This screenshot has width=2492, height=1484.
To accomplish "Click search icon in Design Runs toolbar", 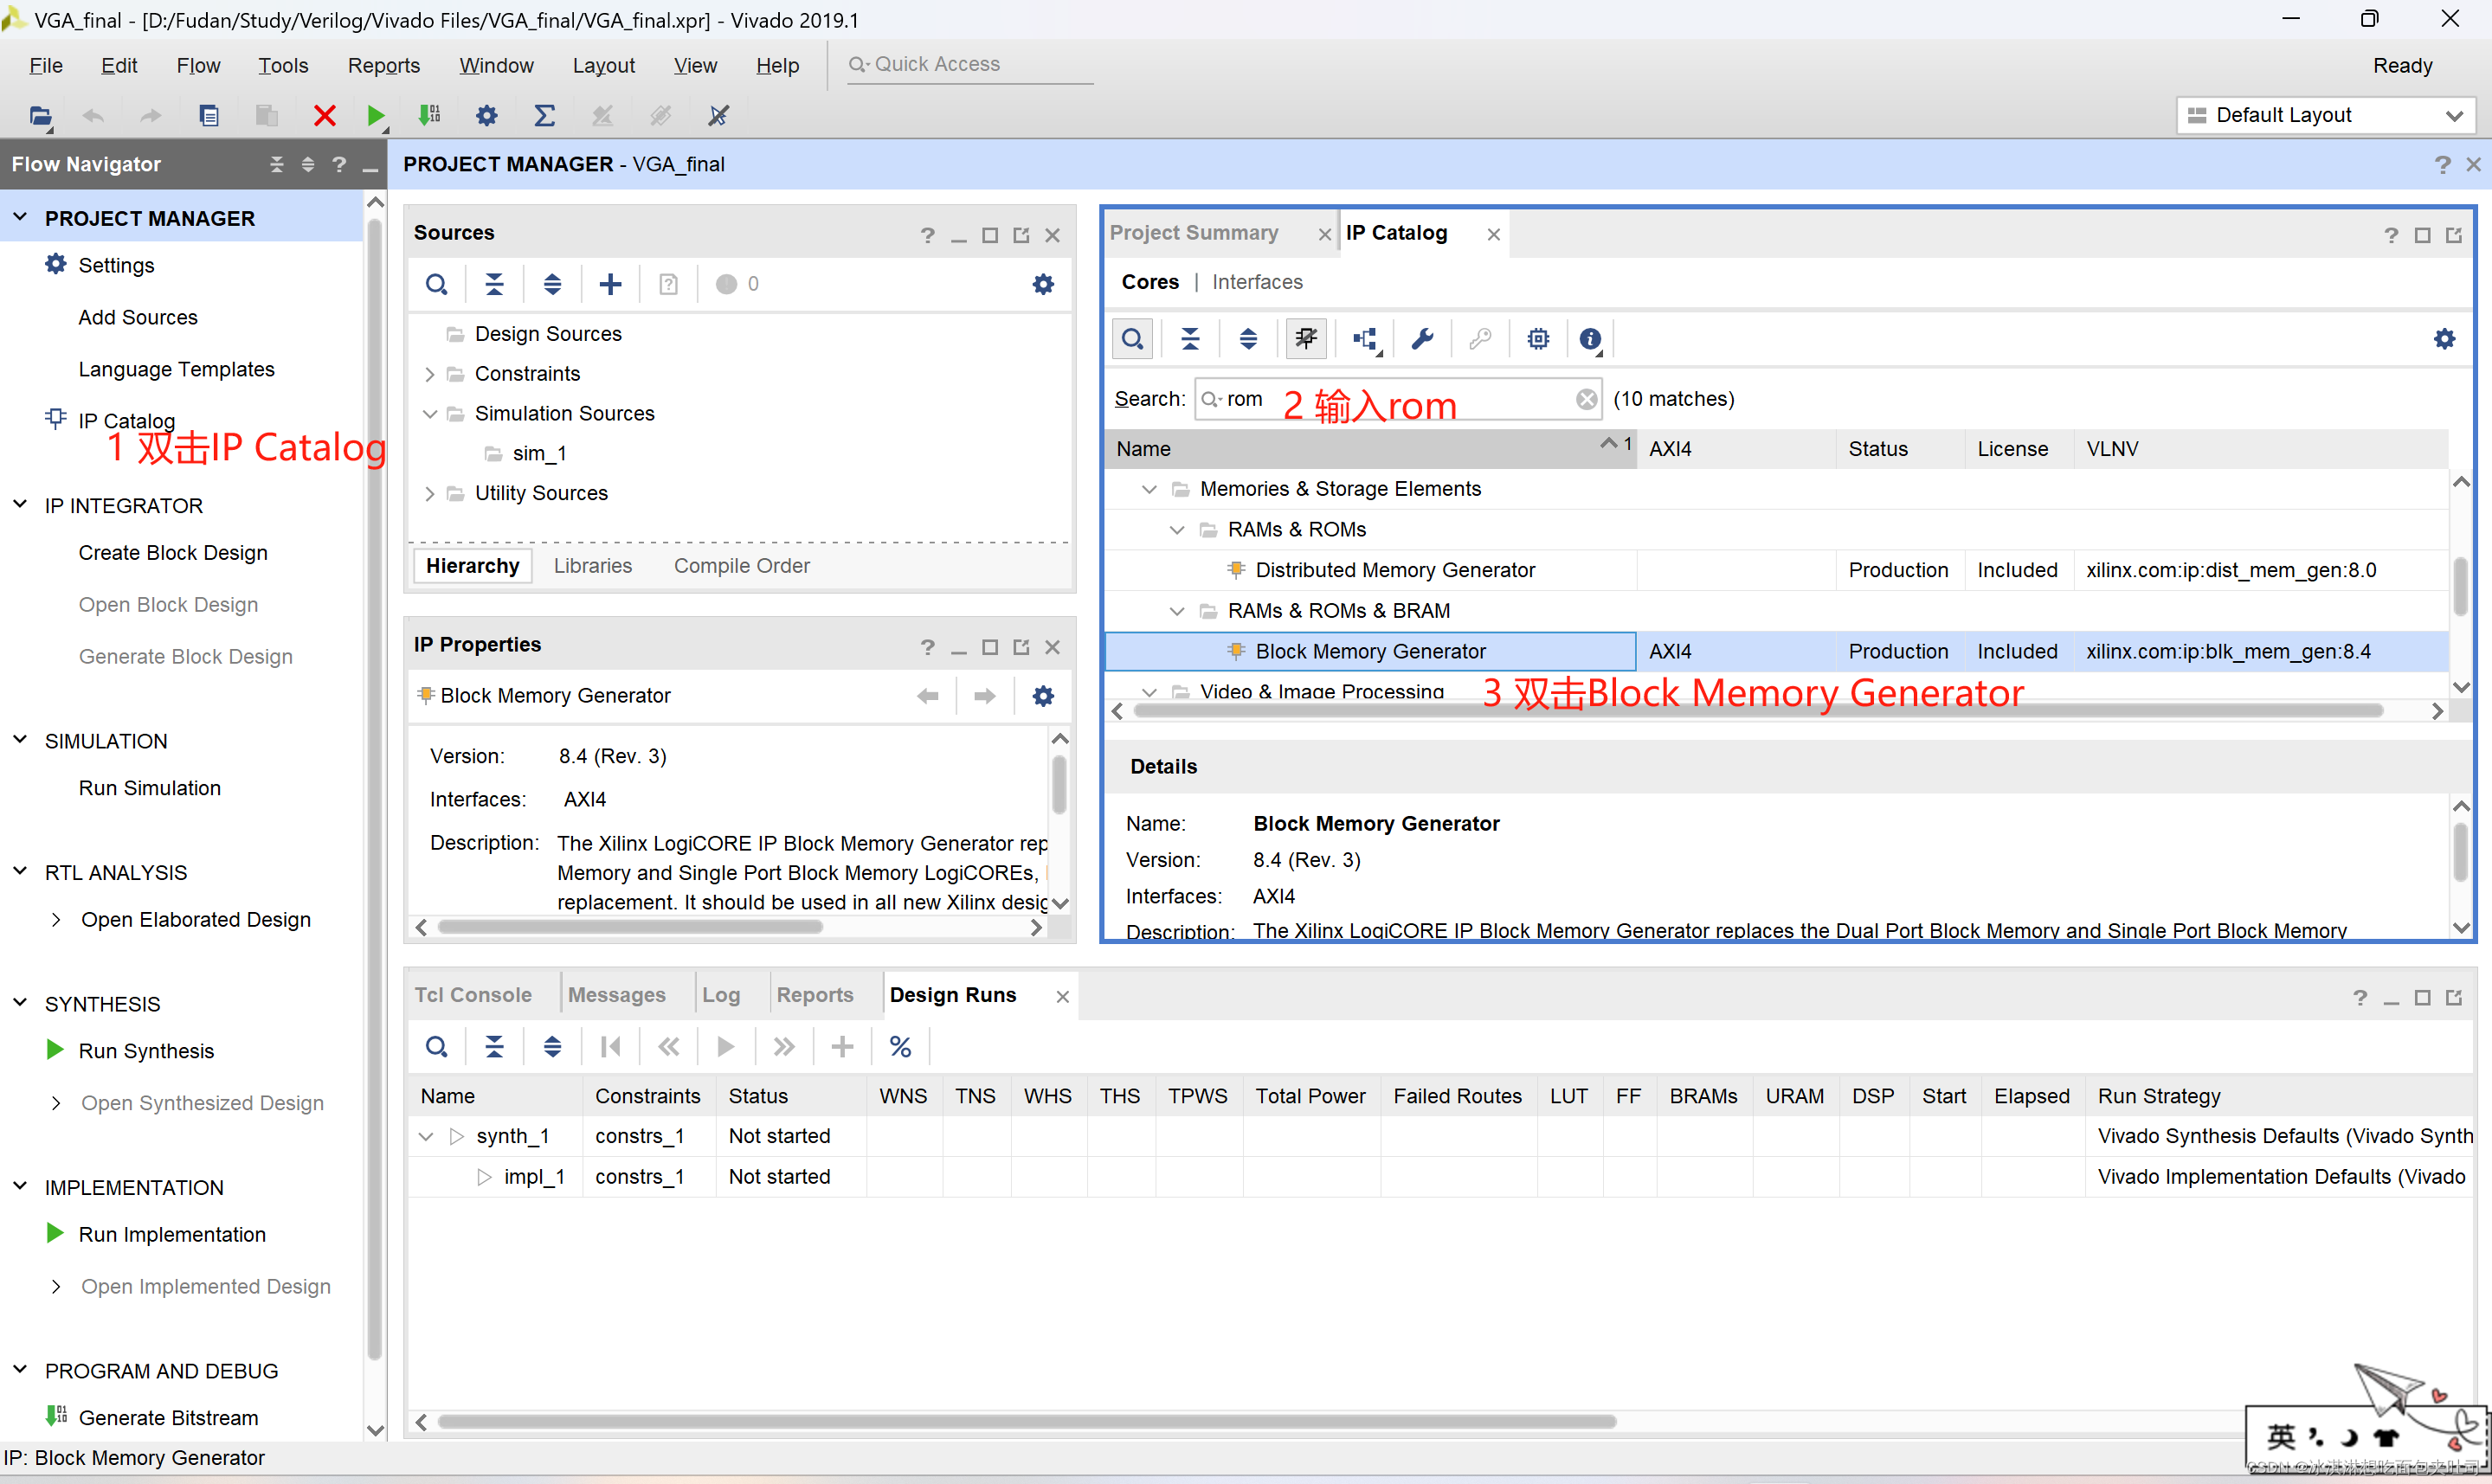I will [x=437, y=1047].
